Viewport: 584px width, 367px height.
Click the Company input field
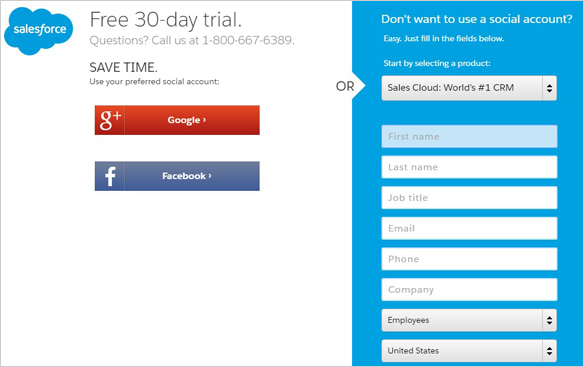[469, 290]
